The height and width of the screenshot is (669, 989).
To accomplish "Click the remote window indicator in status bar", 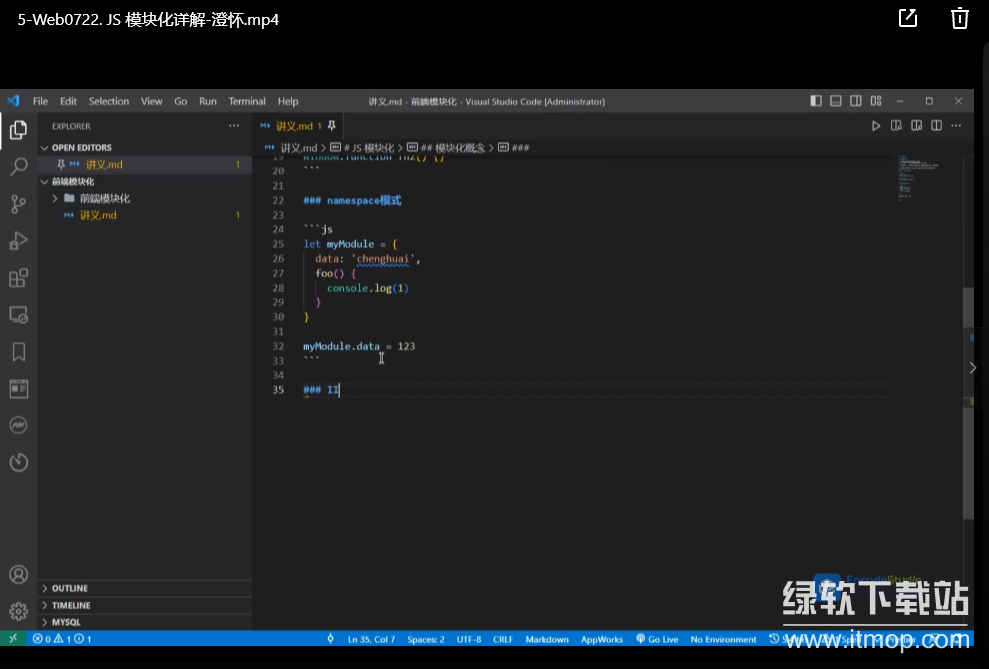I will 13,639.
